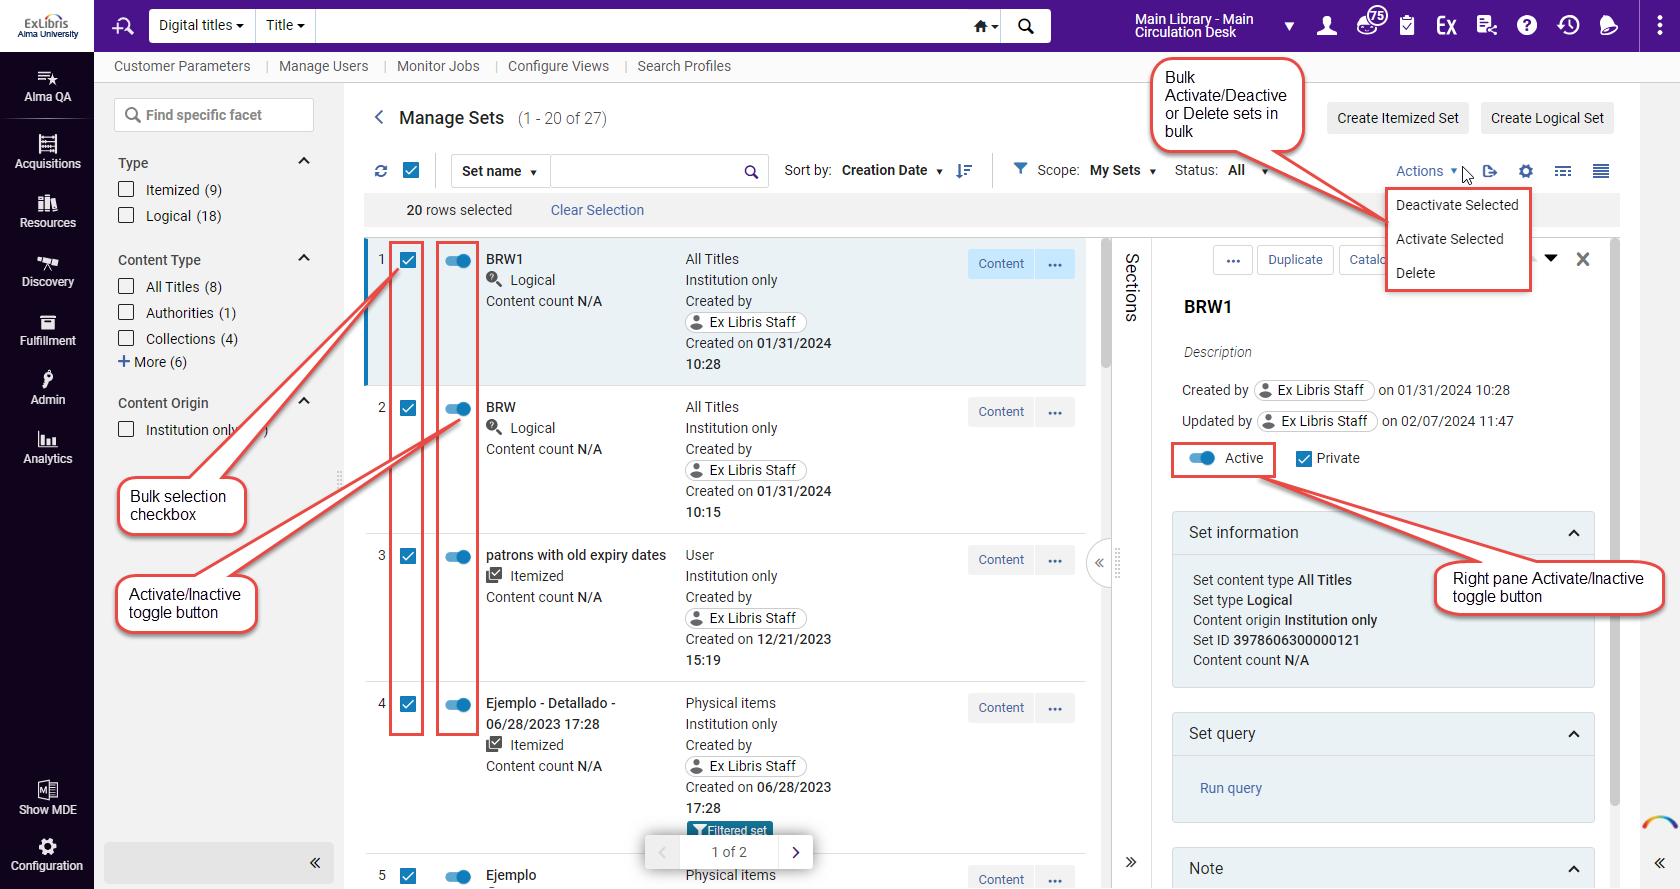This screenshot has height=889, width=1680.
Task: Open the persistent search quick-links icon
Action: tap(123, 26)
